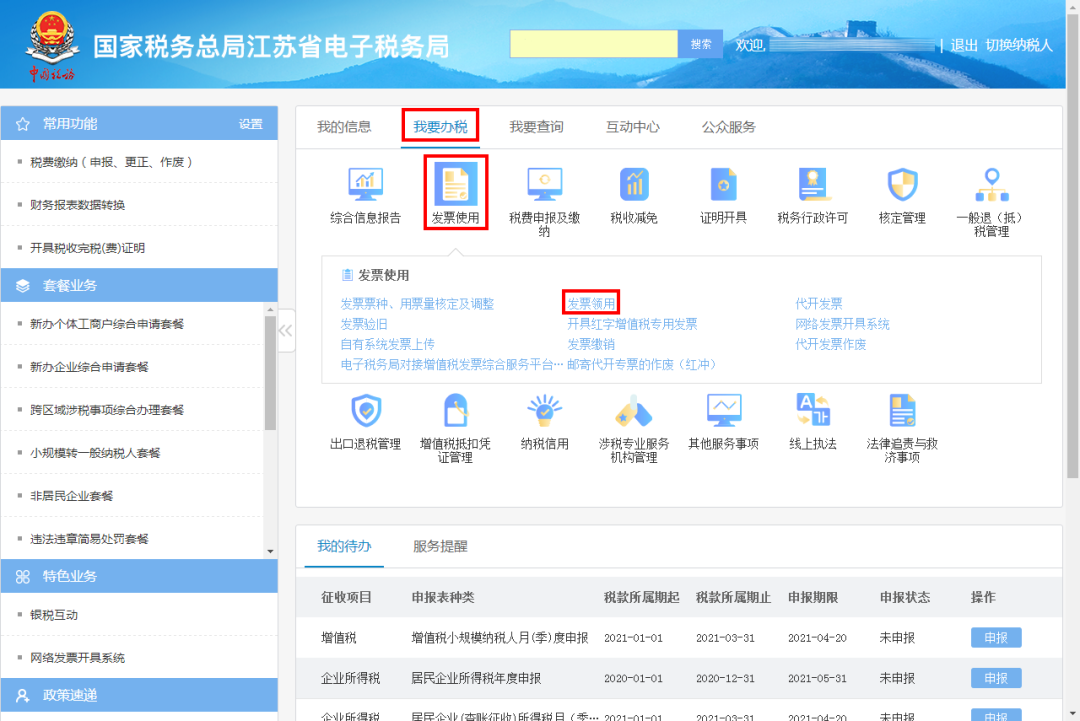
Task: Open the 发票验旧 link
Action: [x=364, y=324]
